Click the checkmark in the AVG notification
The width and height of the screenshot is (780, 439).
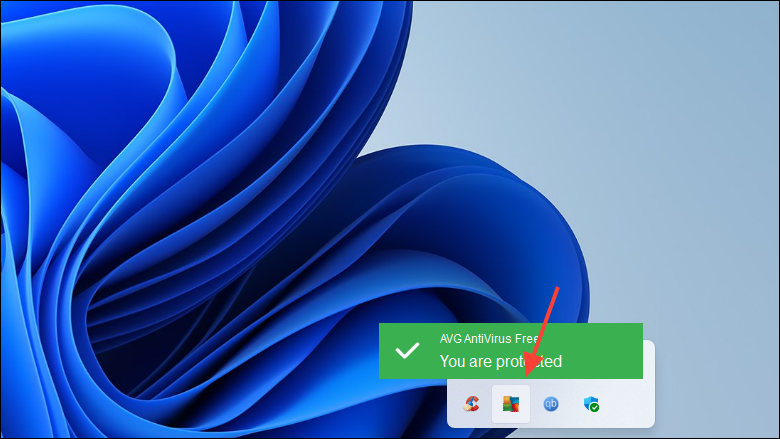tap(407, 351)
